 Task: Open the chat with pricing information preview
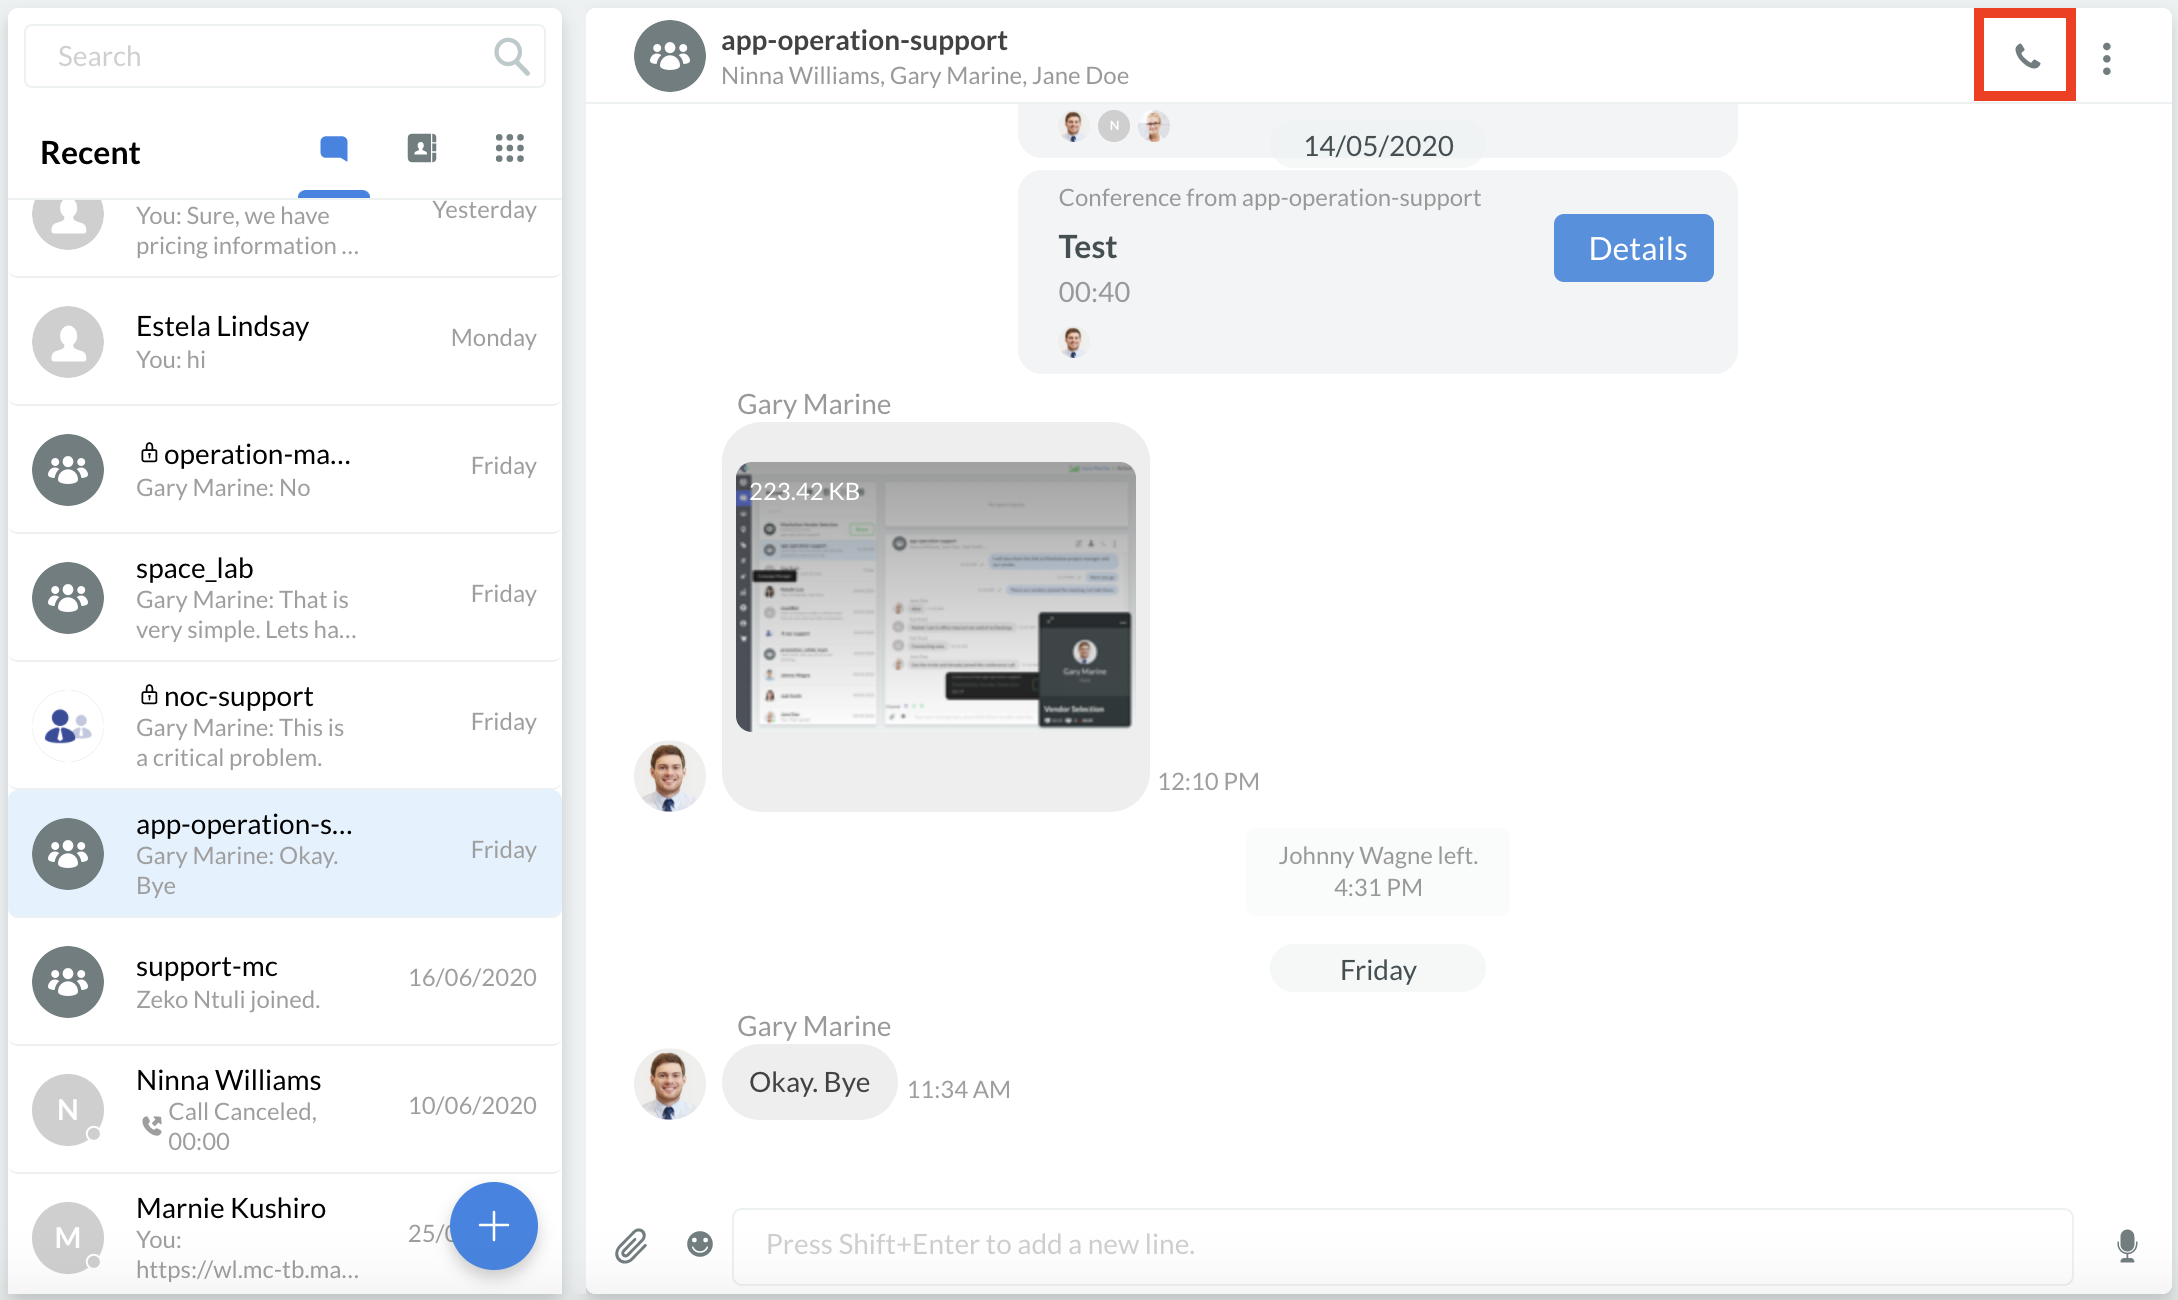click(x=285, y=238)
